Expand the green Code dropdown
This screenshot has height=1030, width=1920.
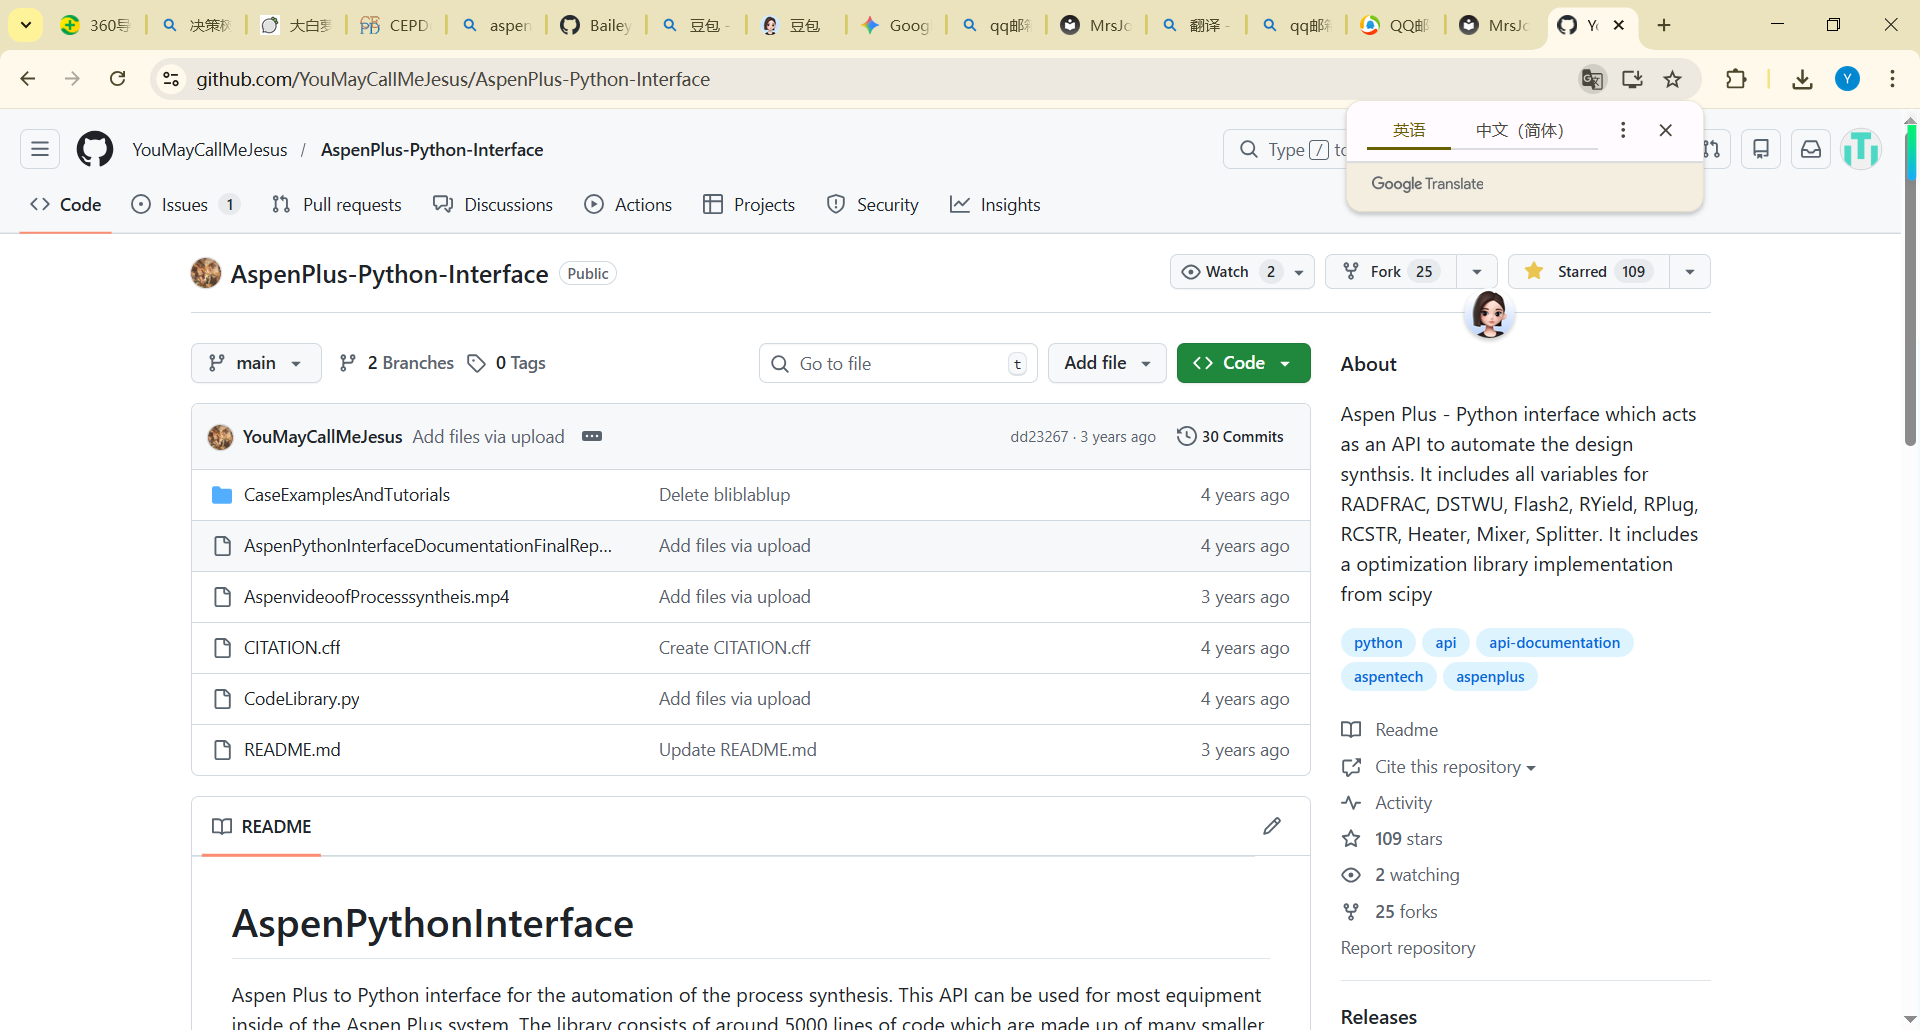tap(1243, 363)
